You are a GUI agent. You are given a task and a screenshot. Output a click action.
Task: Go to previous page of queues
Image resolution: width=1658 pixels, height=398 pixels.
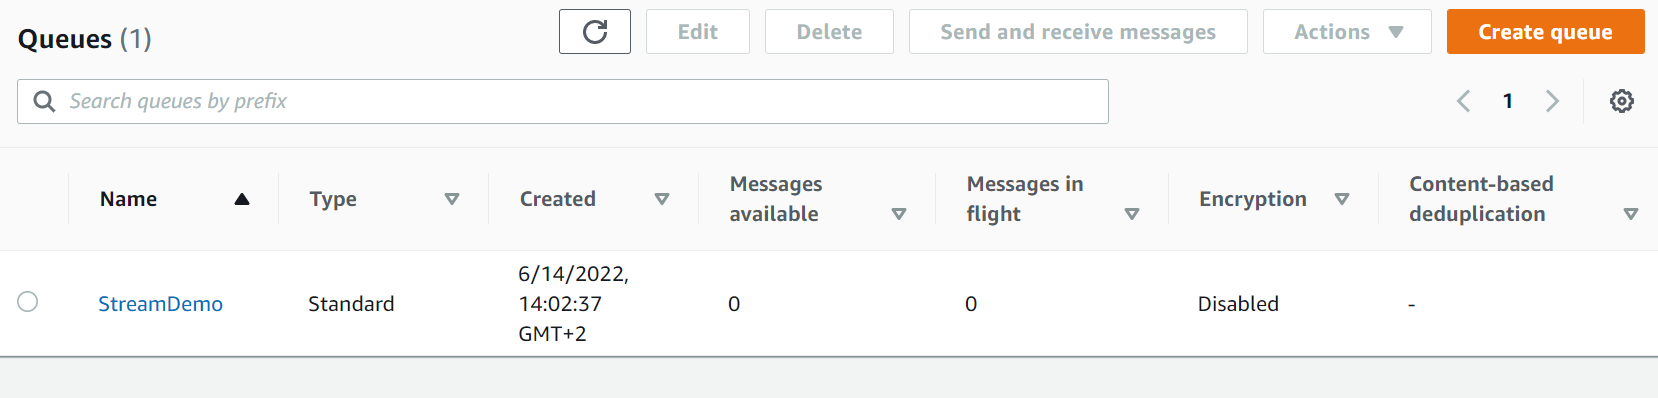(x=1464, y=101)
